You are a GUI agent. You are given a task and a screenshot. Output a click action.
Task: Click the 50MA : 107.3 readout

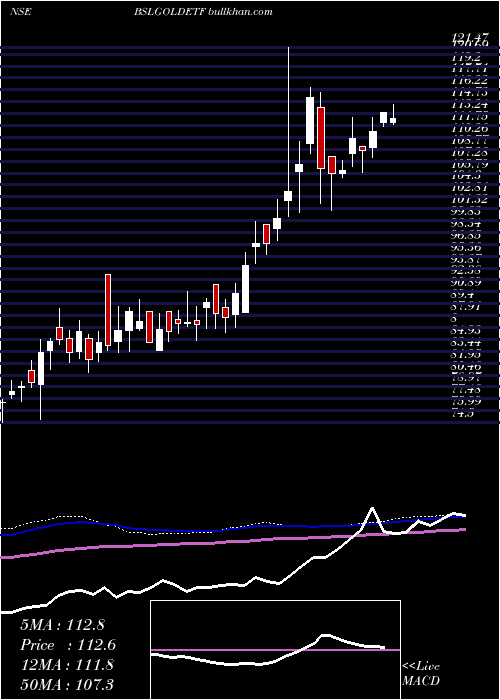(x=67, y=684)
